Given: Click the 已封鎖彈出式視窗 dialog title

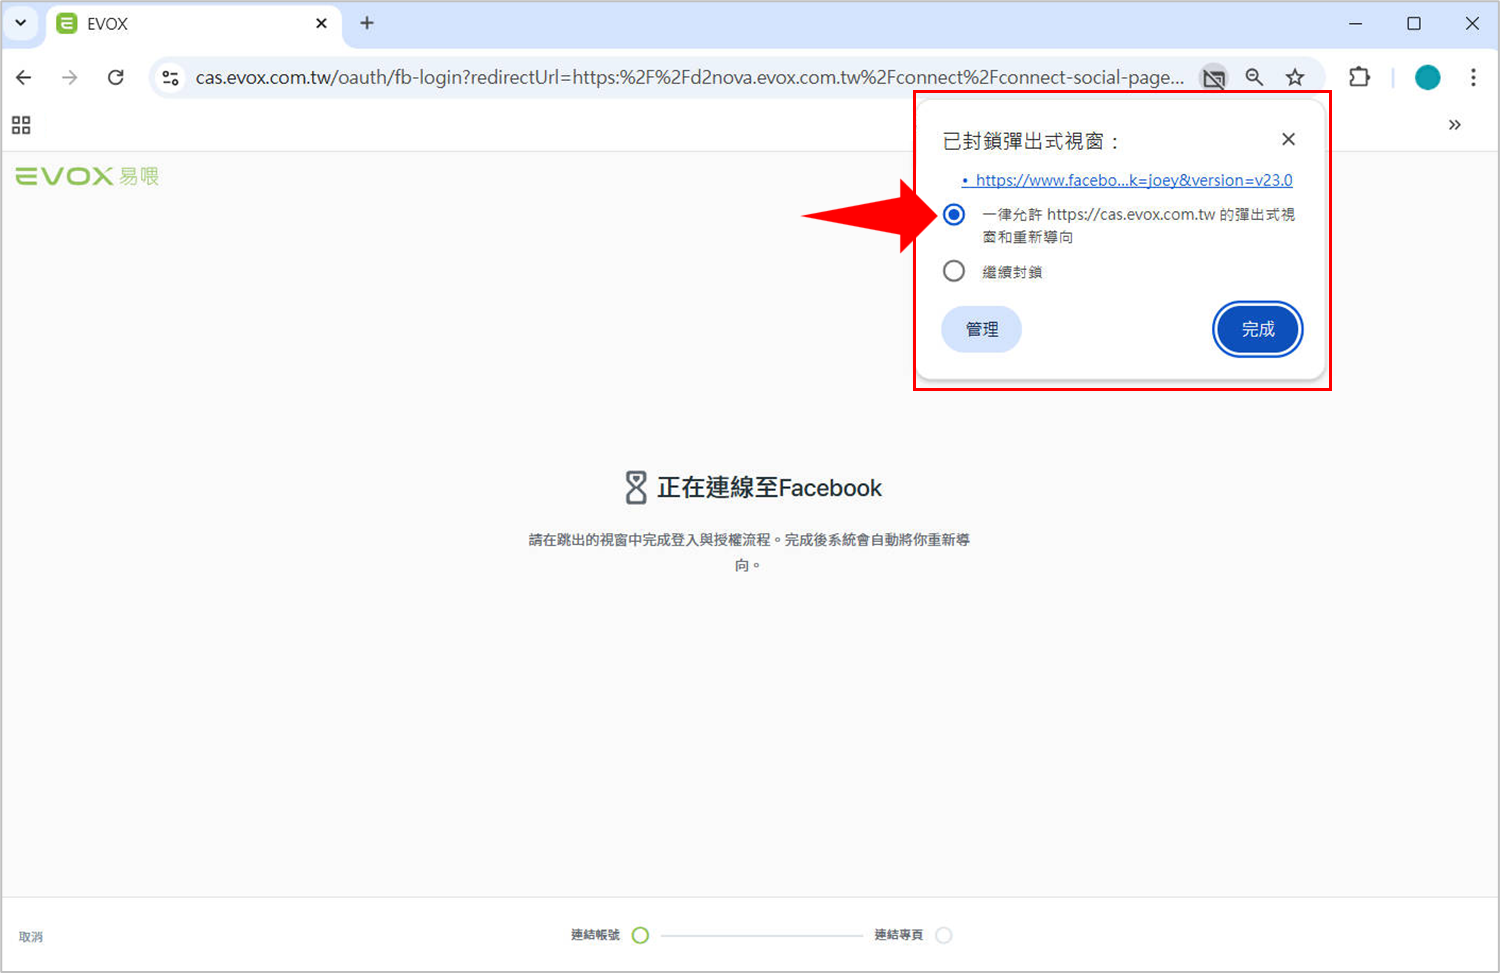Looking at the screenshot, I should (x=1029, y=141).
